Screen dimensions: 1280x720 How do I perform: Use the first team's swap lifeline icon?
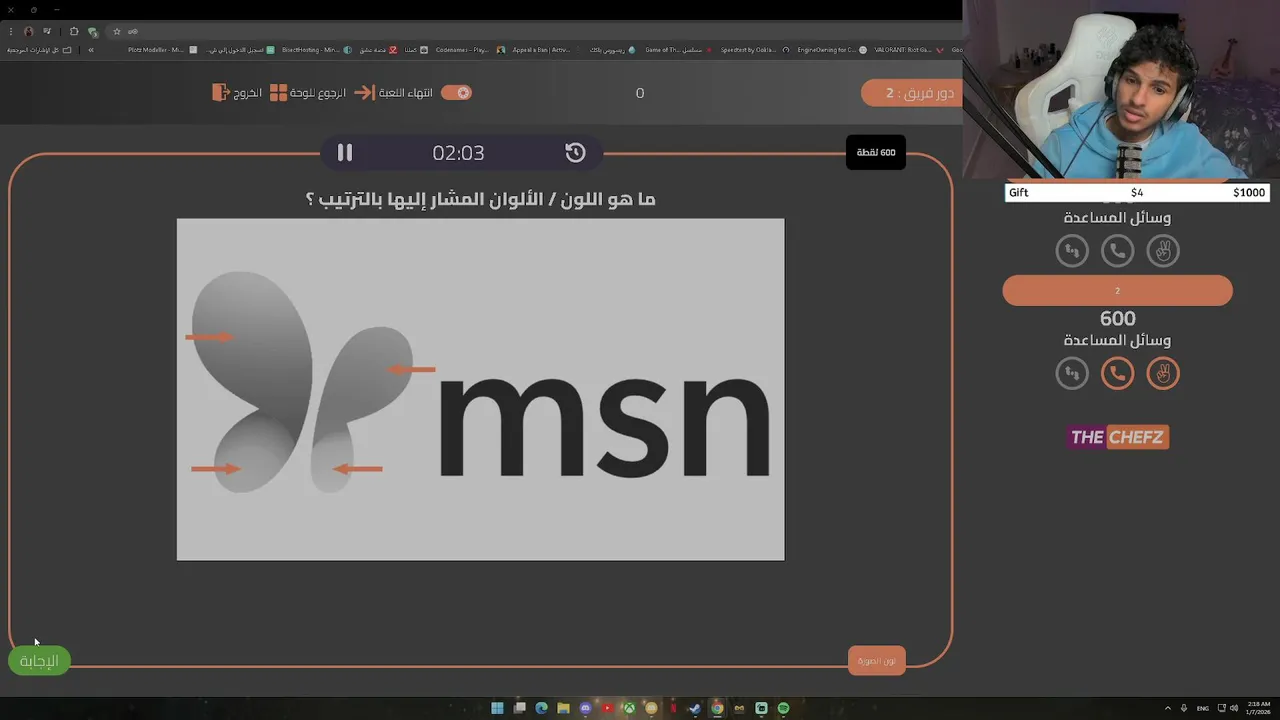tap(1072, 251)
